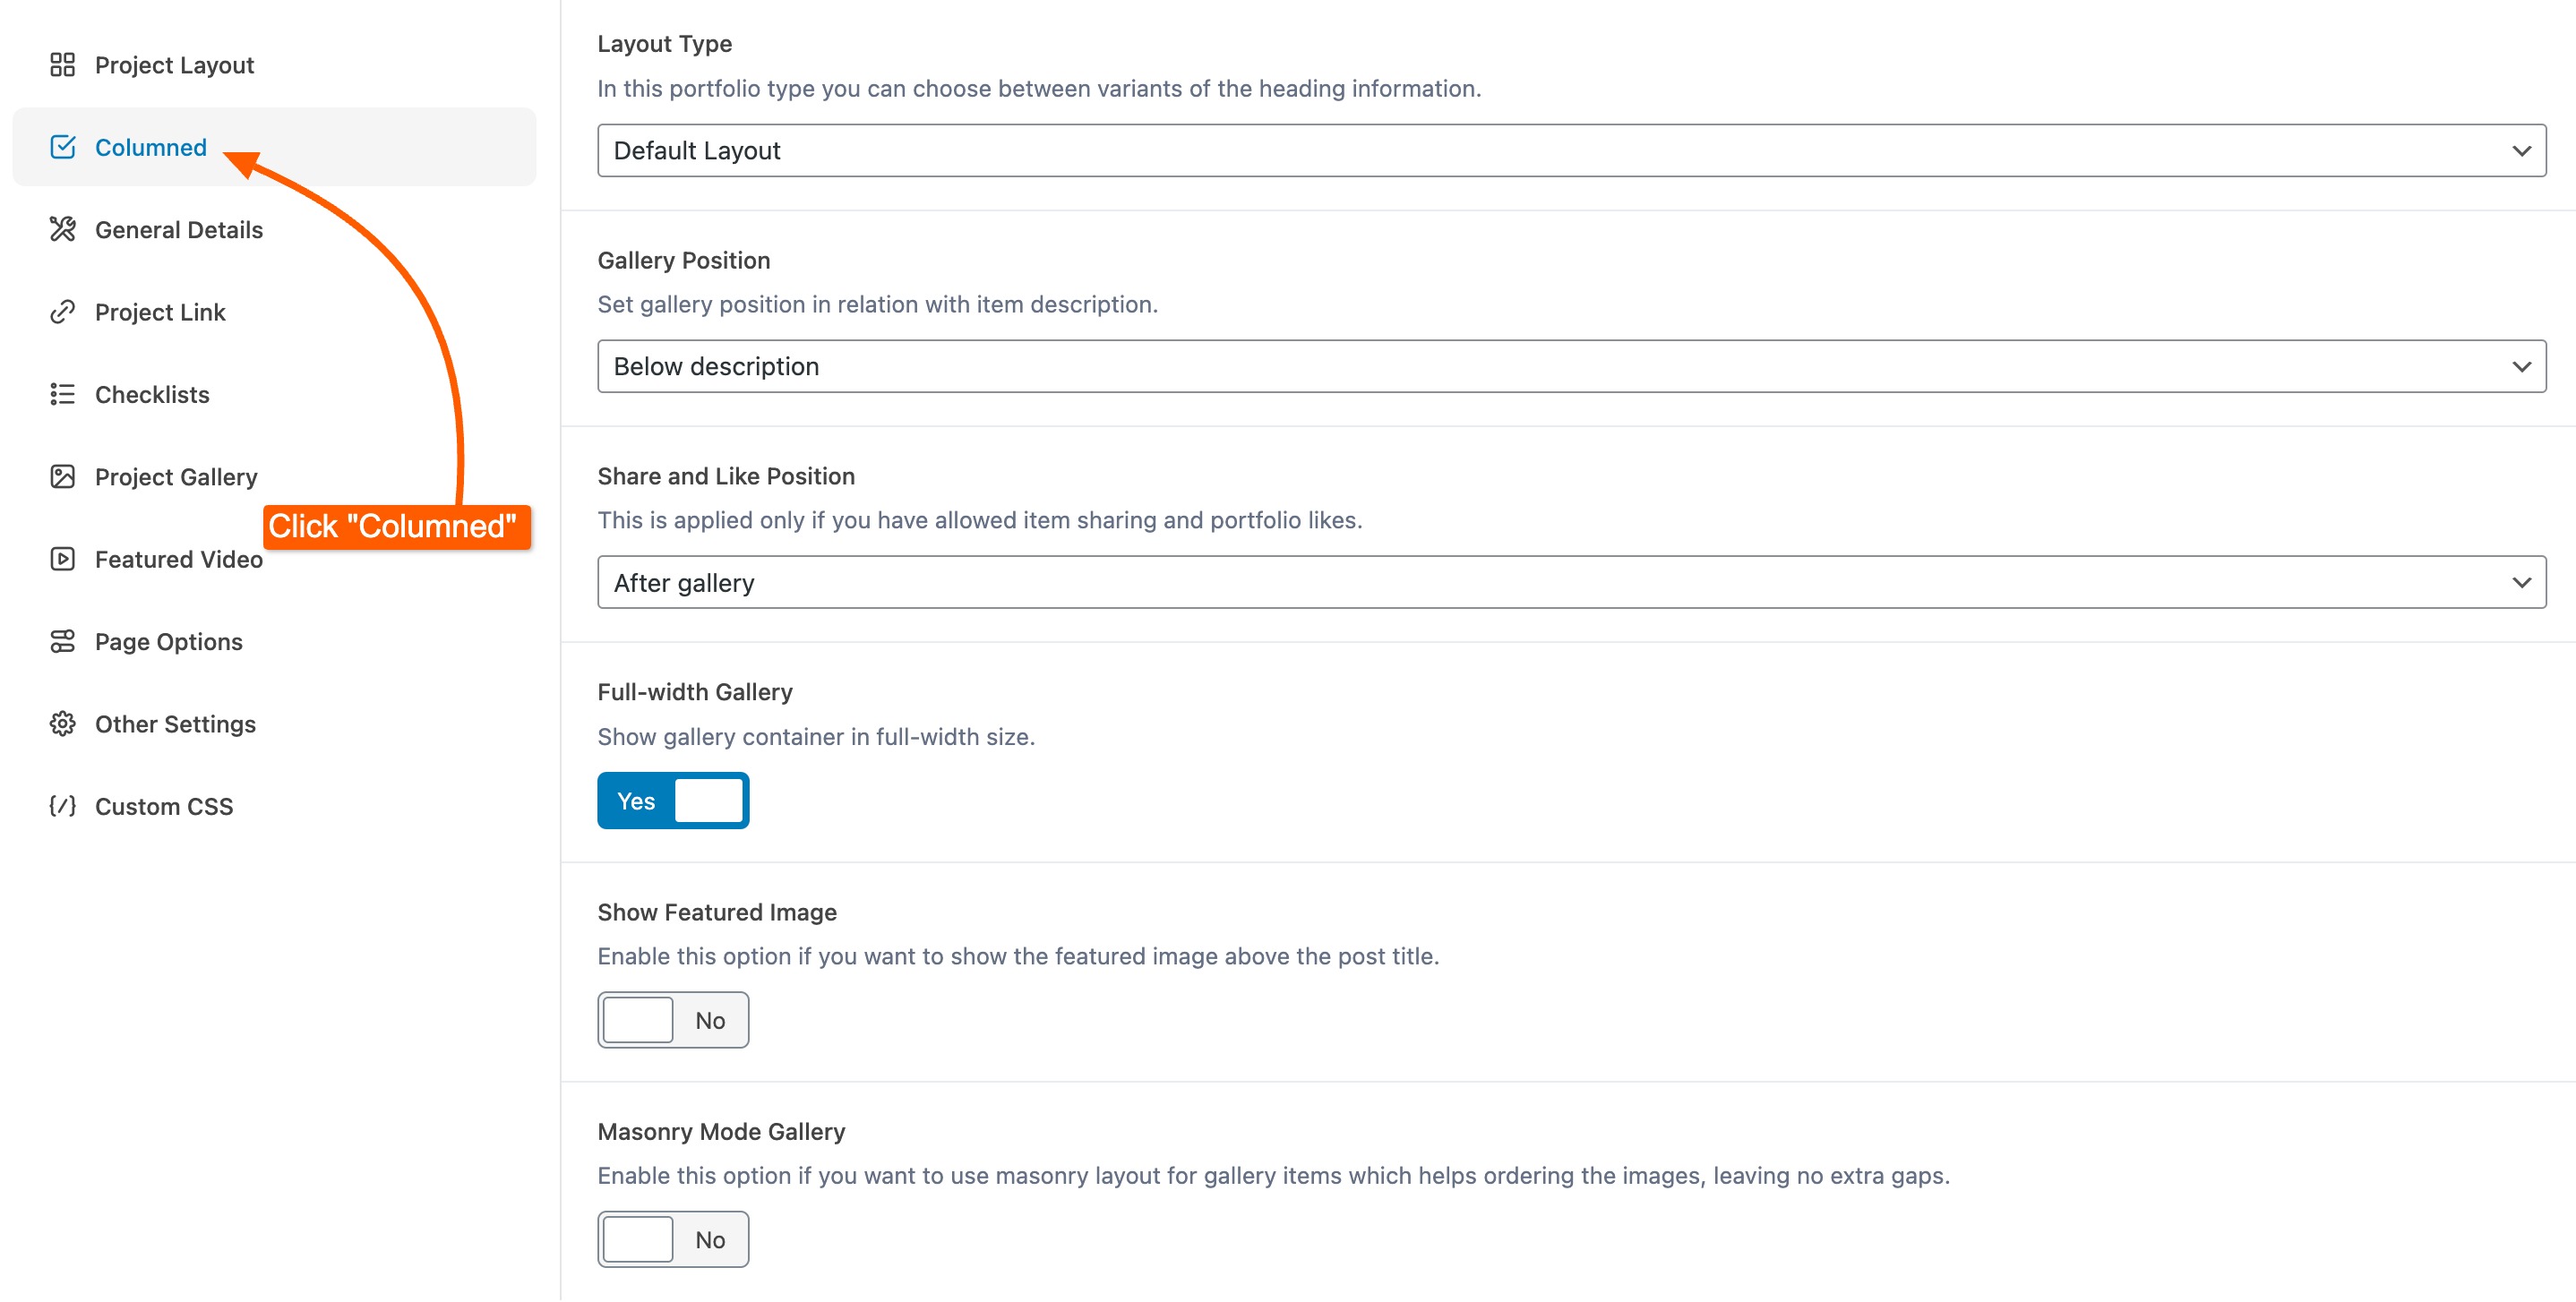Go to the Project Link label
Screen dimensions: 2576x1302
tap(160, 312)
